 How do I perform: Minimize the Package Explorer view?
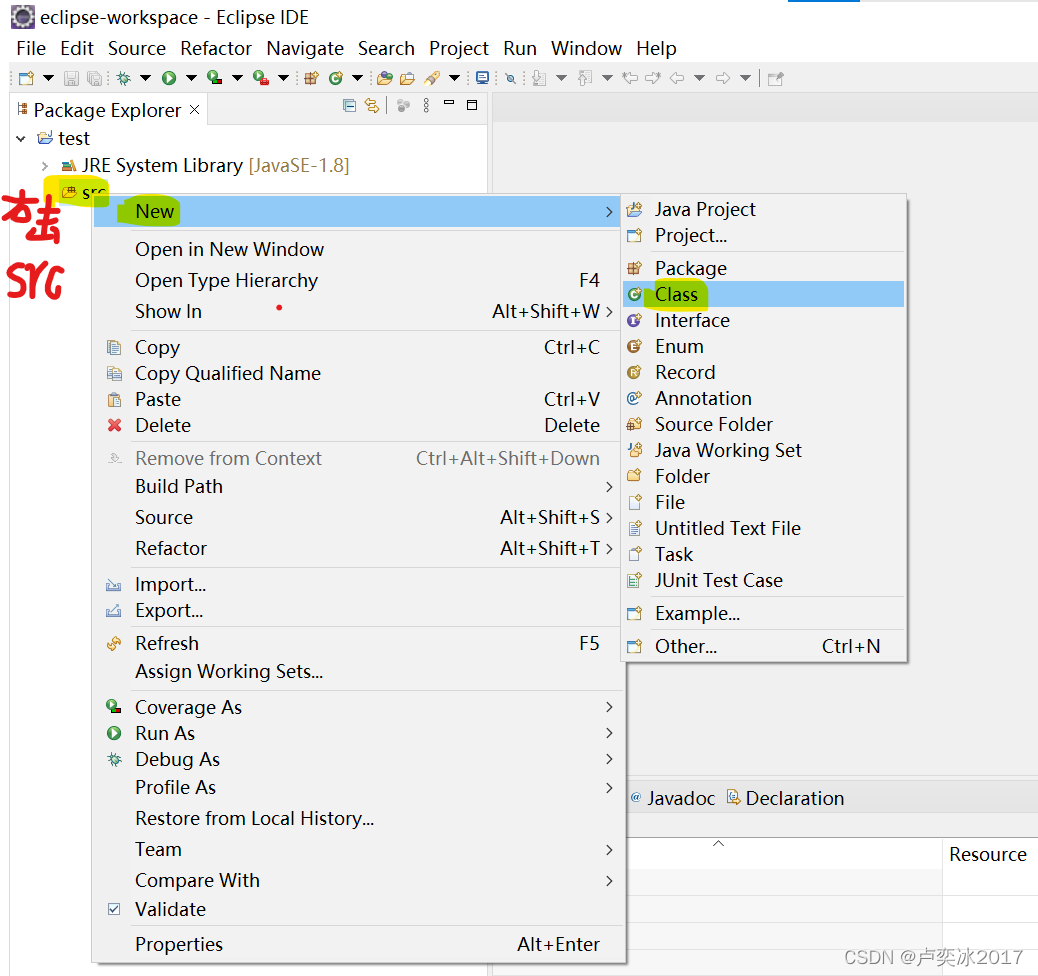click(449, 103)
